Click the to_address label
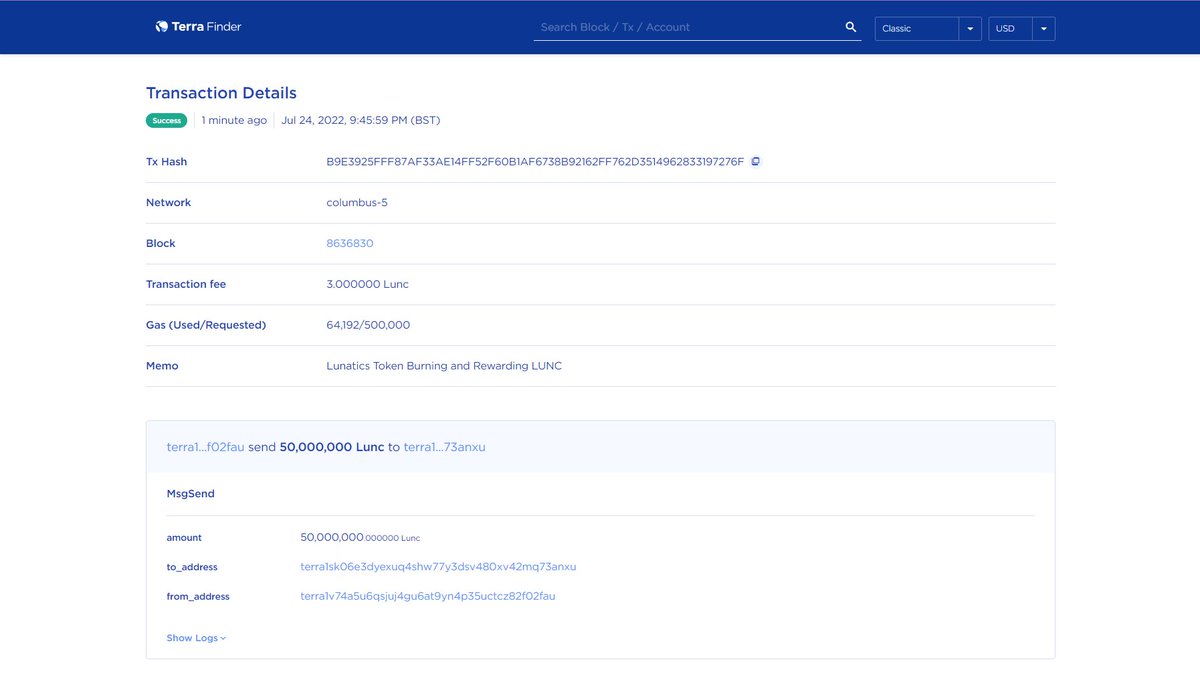1200x676 pixels. 192,567
